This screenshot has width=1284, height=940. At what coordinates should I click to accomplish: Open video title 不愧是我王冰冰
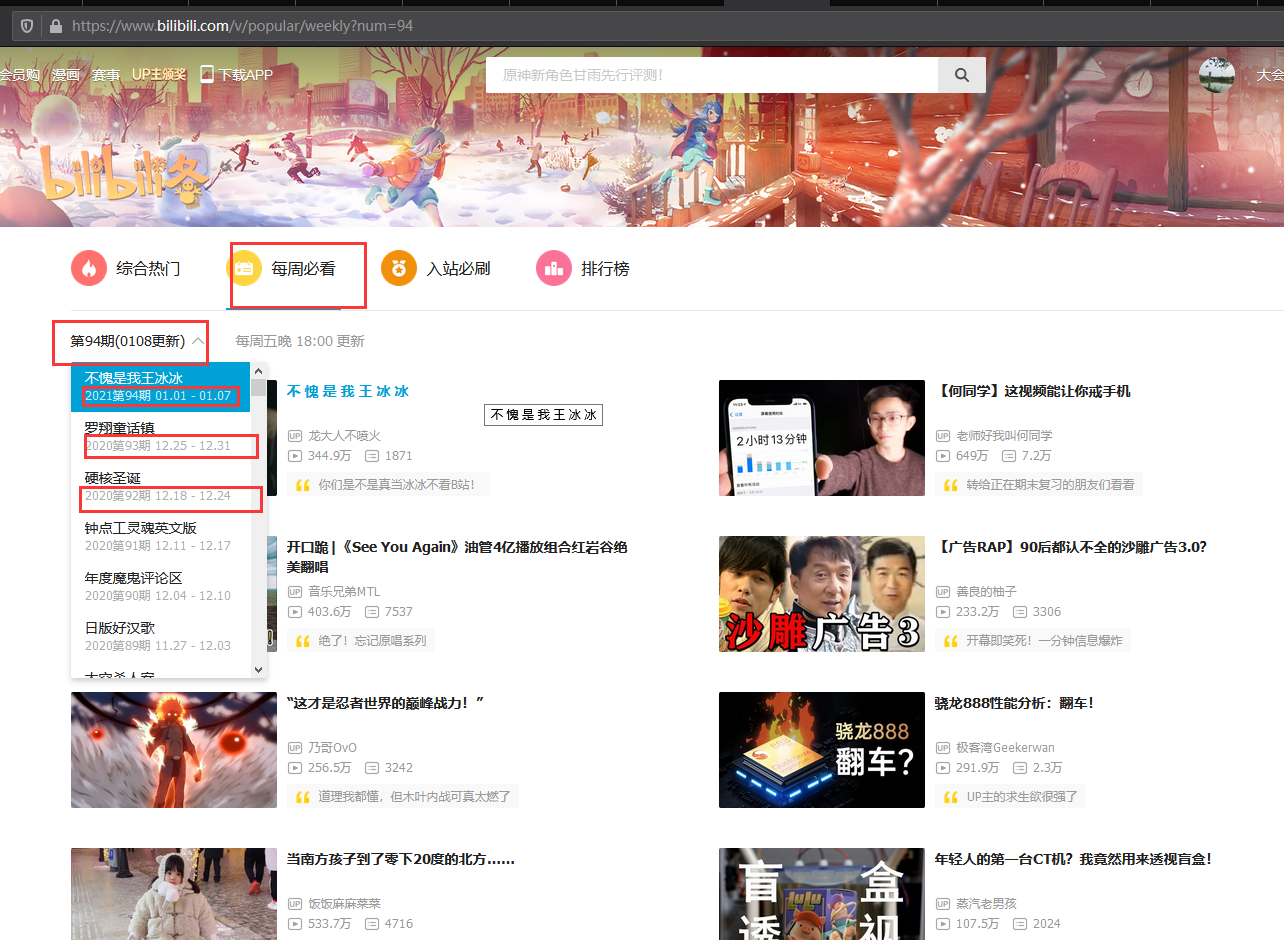point(348,391)
